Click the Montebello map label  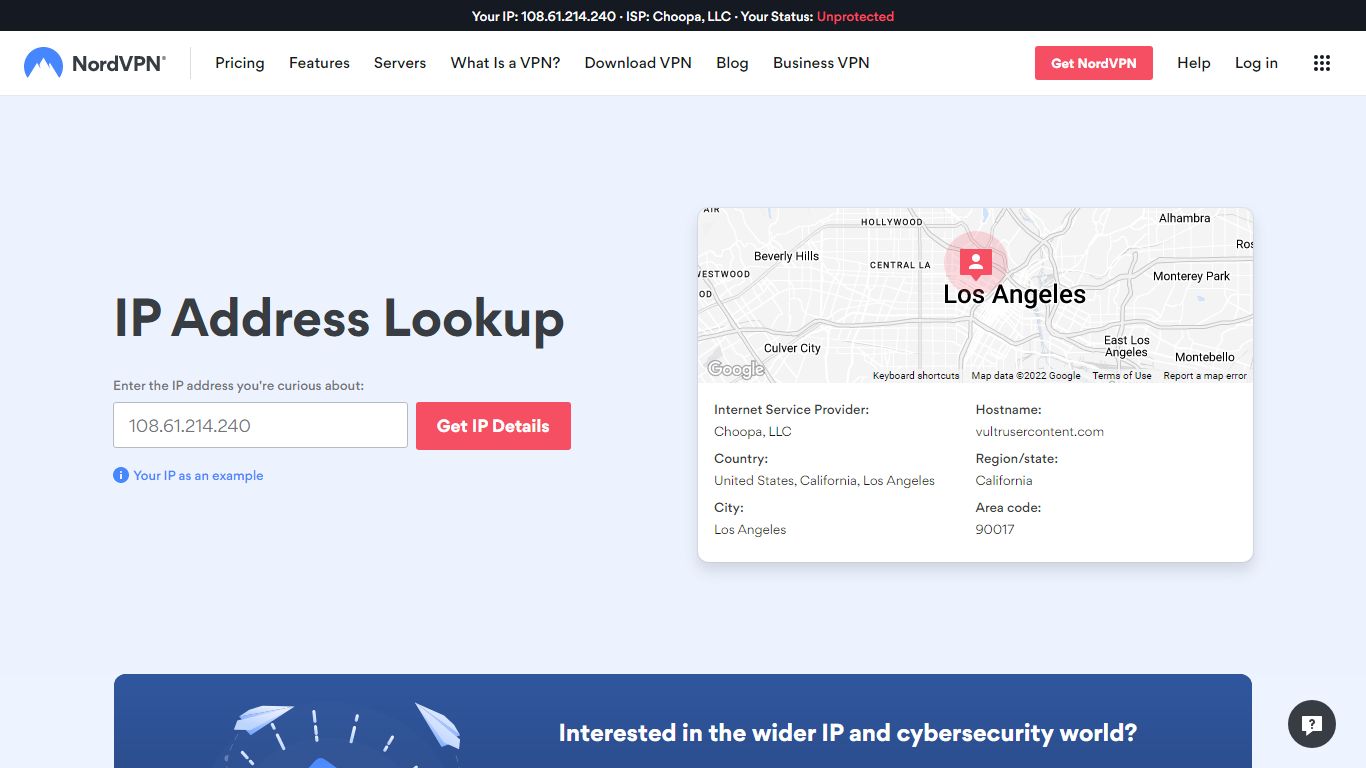(x=1205, y=357)
